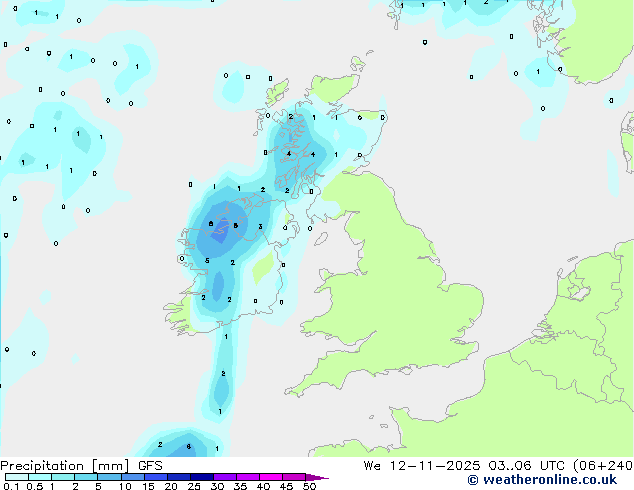The height and width of the screenshot is (490, 634).
Task: Click the '15' legend scale label
Action: point(148,486)
